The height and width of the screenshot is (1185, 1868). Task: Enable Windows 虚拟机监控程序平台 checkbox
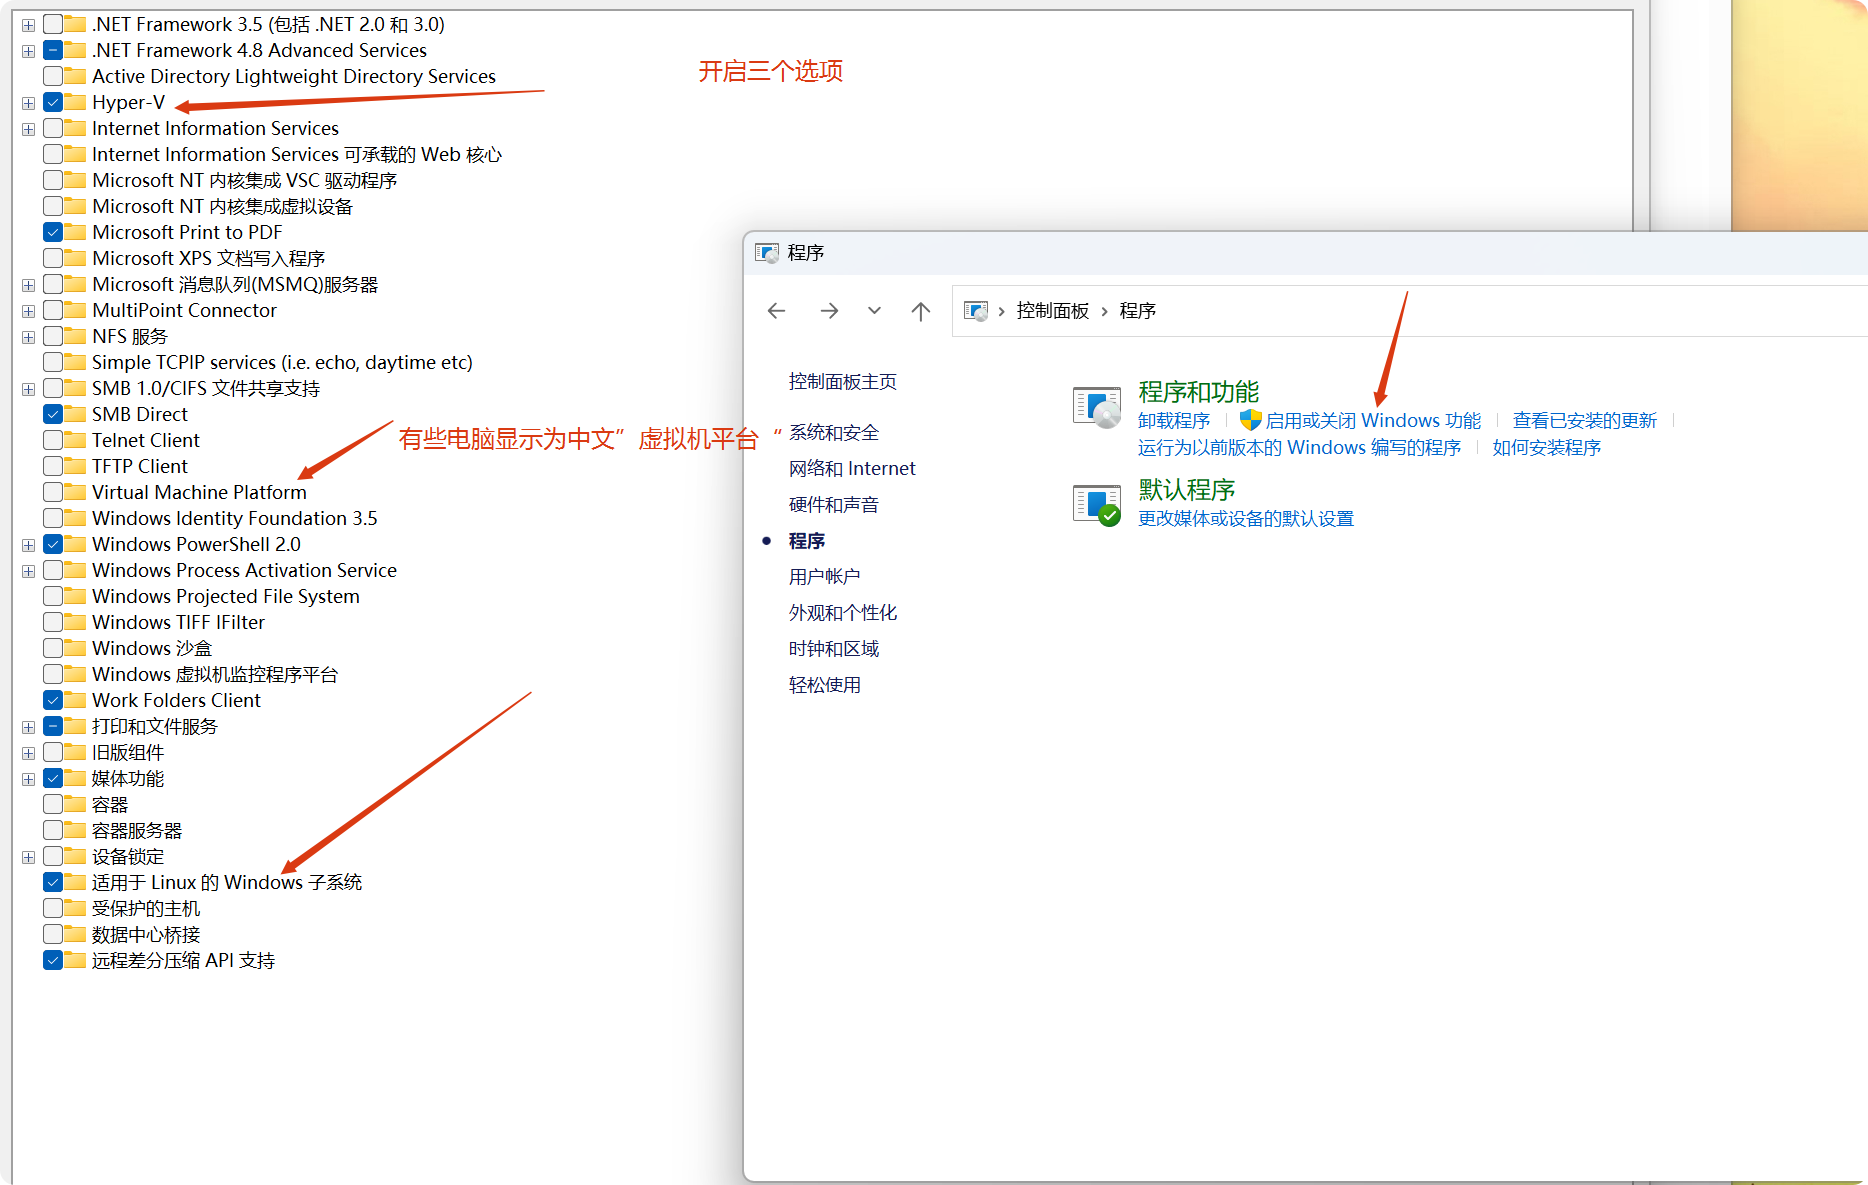[x=53, y=674]
